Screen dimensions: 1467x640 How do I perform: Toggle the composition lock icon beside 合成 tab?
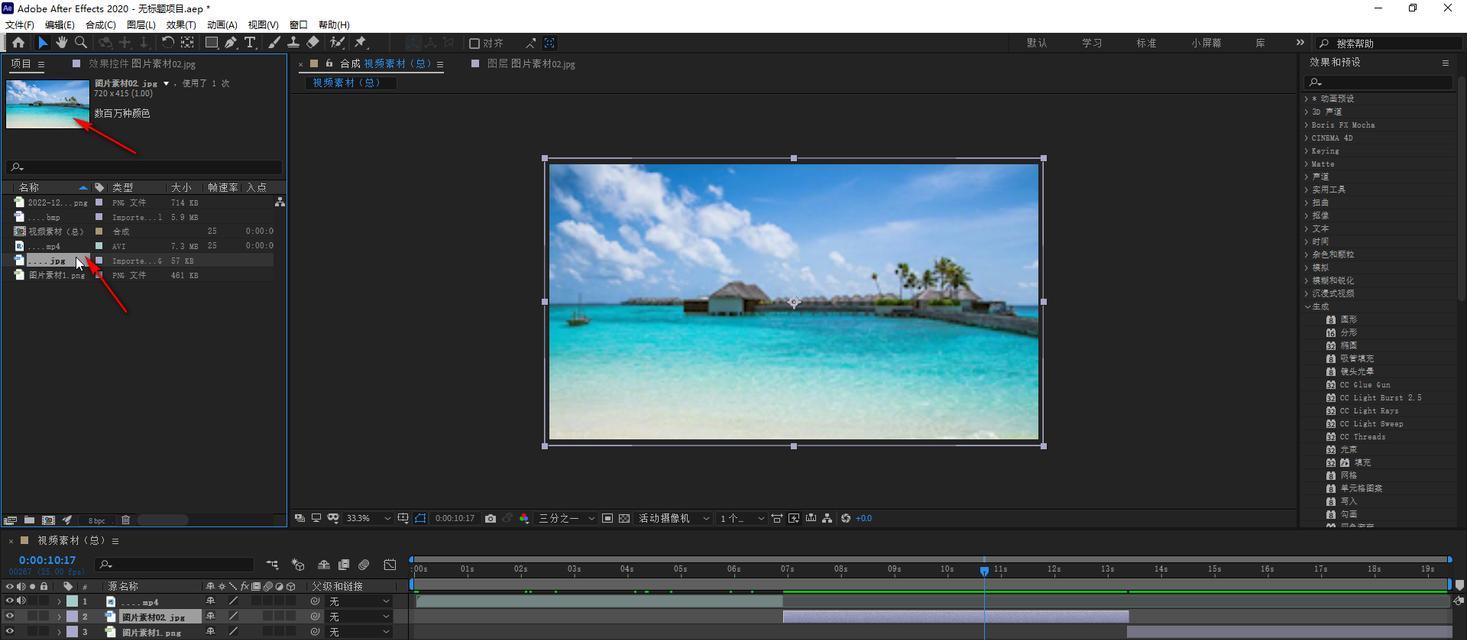point(329,63)
